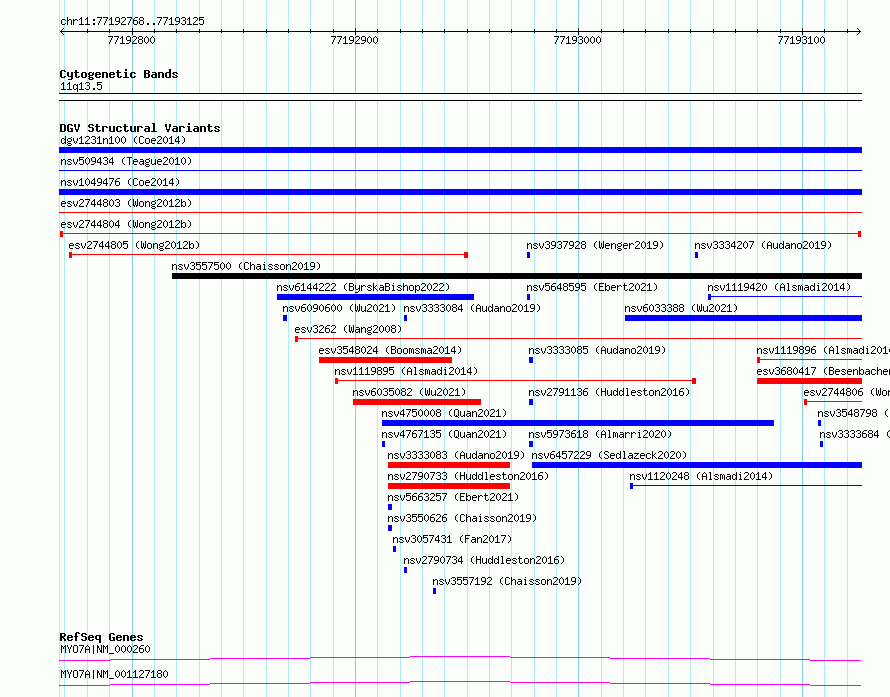The image size is (890, 697).
Task: Click the nsv2790734 (Huddleston2016) label
Action: pos(484,560)
